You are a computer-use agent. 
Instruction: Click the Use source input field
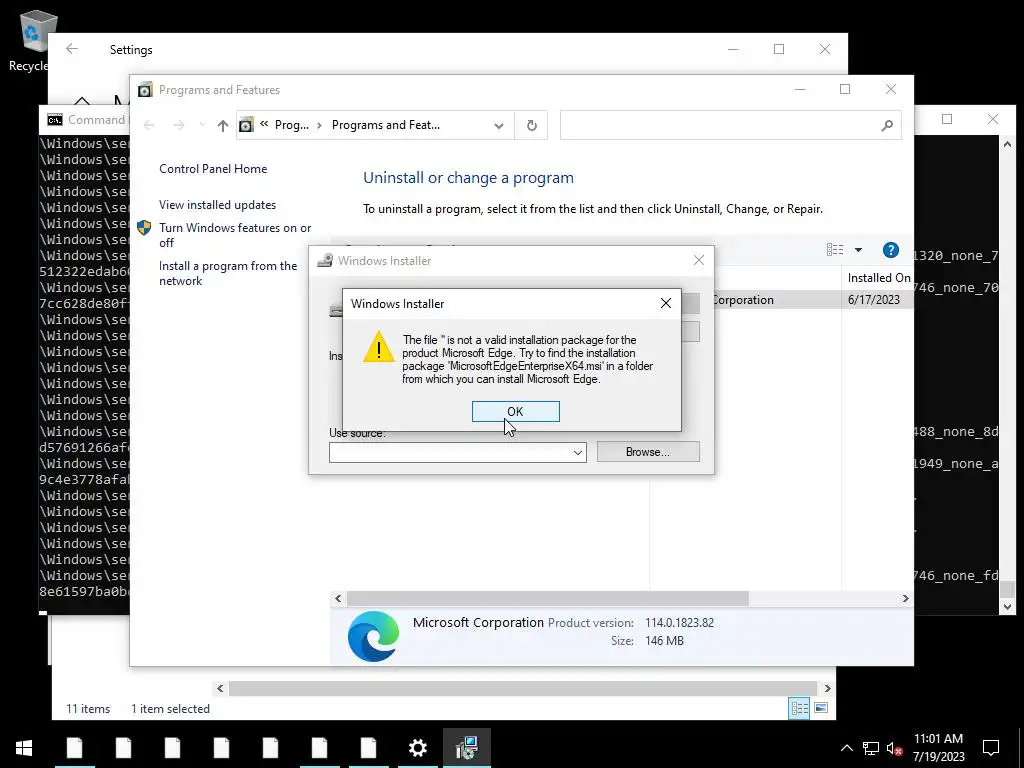451,453
